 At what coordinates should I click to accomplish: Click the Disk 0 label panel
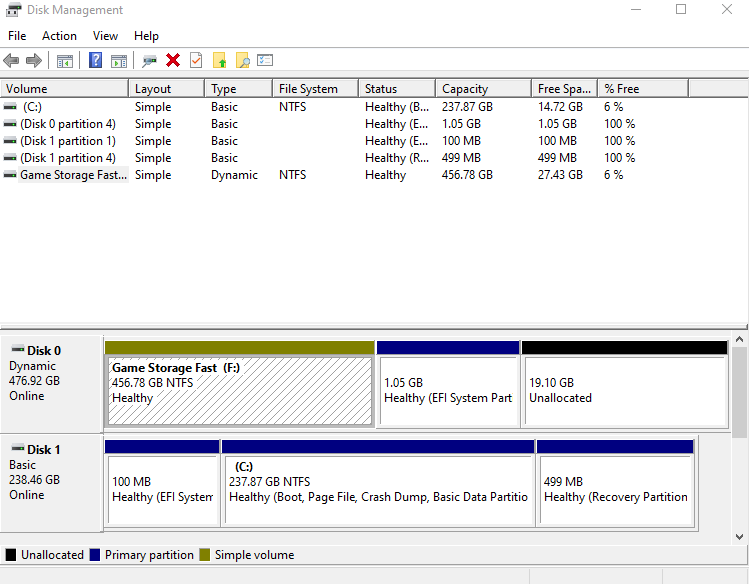(x=52, y=381)
